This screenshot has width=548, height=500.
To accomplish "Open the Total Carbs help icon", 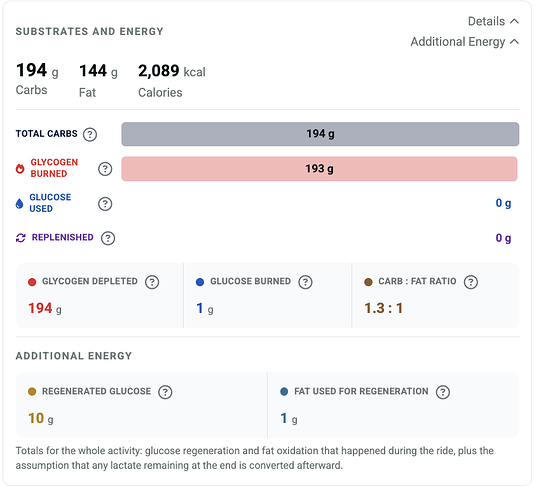I will click(x=90, y=134).
